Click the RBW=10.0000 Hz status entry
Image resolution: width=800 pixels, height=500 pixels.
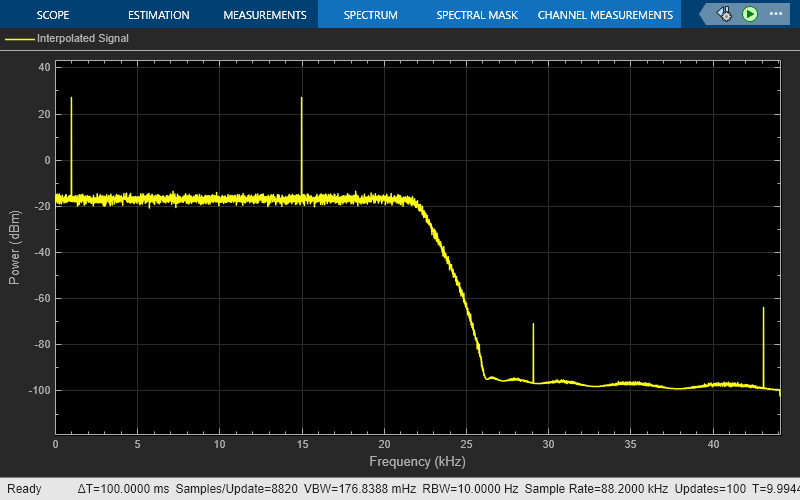pos(470,489)
